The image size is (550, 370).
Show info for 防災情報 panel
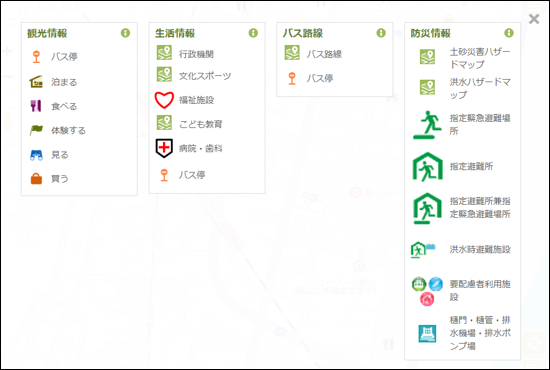pyautogui.click(x=509, y=33)
